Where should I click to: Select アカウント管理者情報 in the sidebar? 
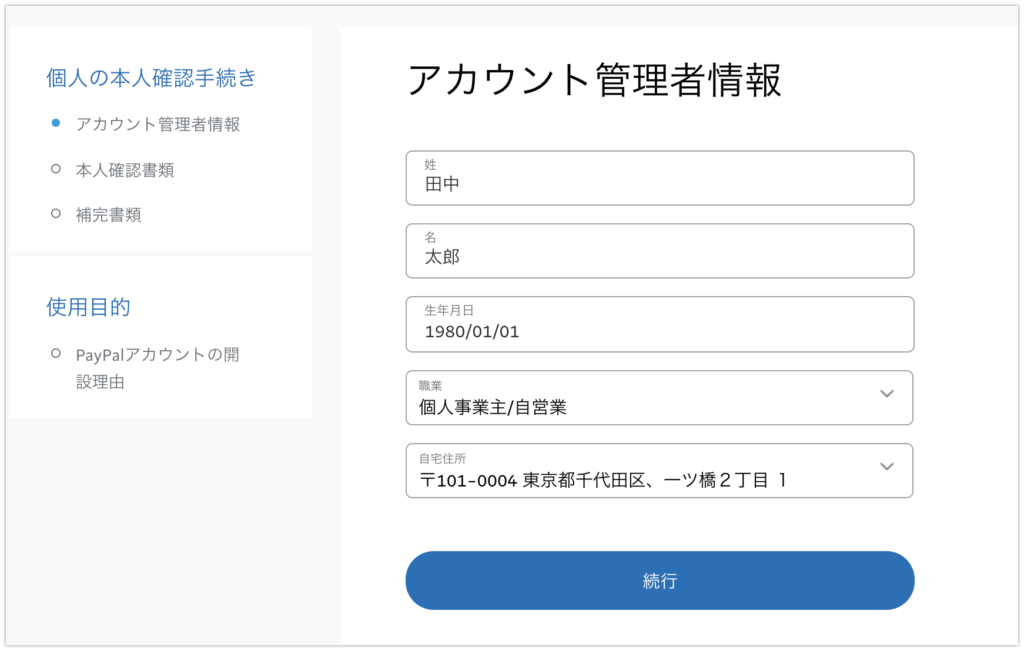158,124
